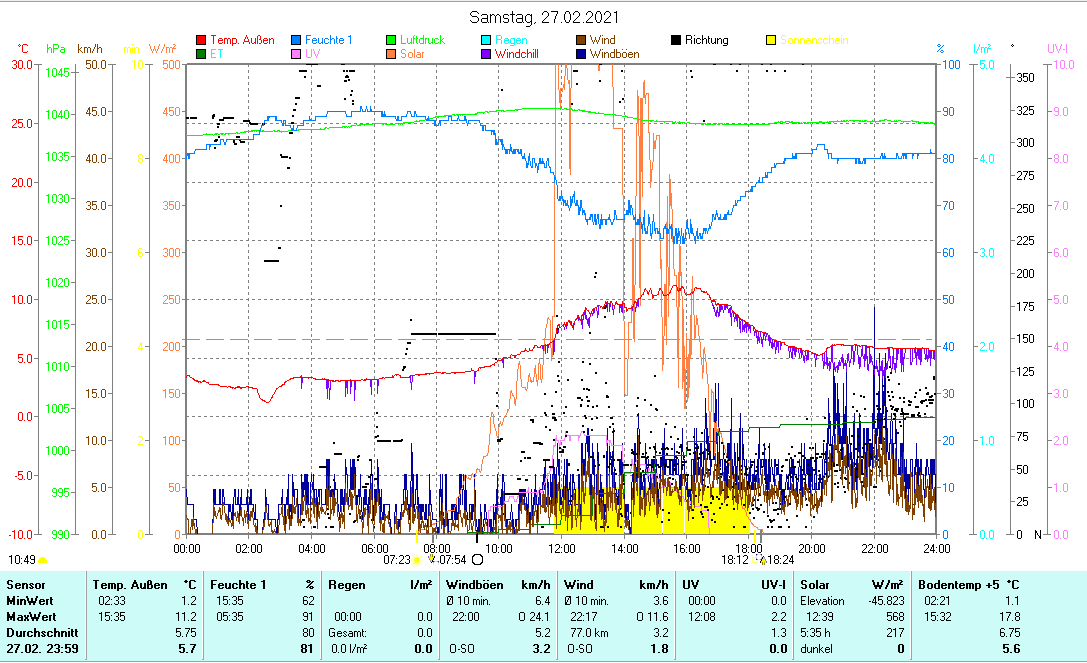Click the orange Solar legend square
The height and width of the screenshot is (663, 1087).
pyautogui.click(x=392, y=54)
